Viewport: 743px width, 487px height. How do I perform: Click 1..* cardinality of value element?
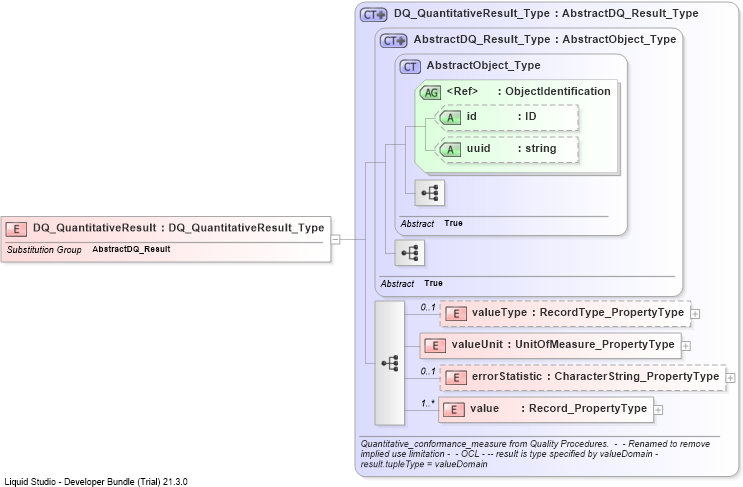coord(428,404)
